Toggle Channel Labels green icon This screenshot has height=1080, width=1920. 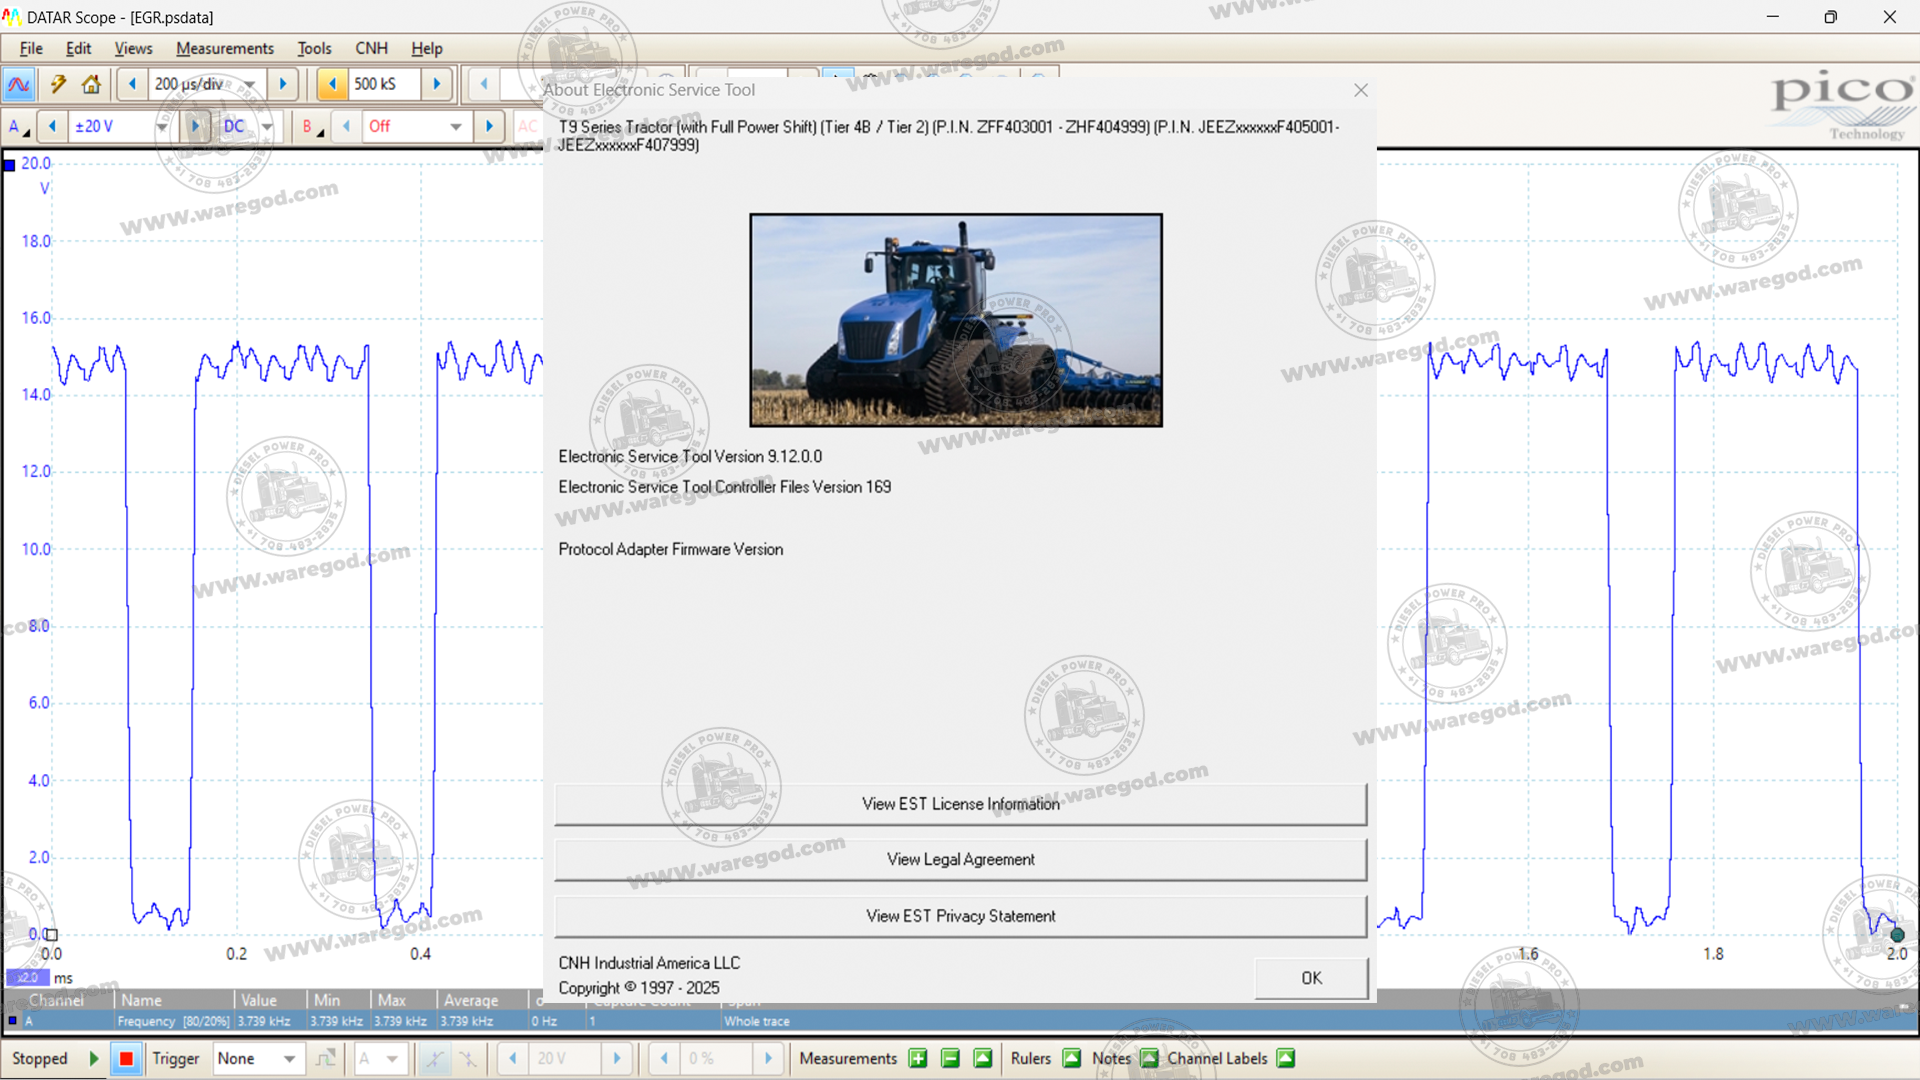click(x=1286, y=1059)
